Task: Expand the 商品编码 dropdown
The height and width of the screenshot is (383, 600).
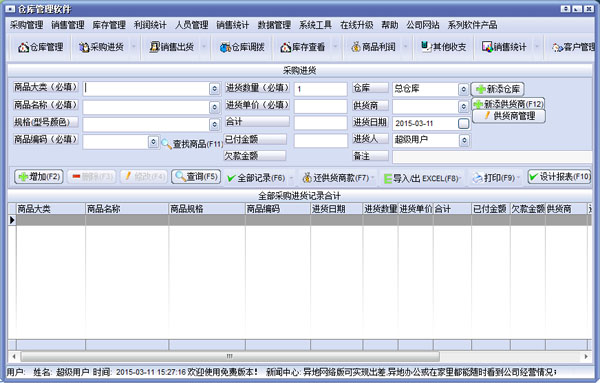Action: point(153,142)
